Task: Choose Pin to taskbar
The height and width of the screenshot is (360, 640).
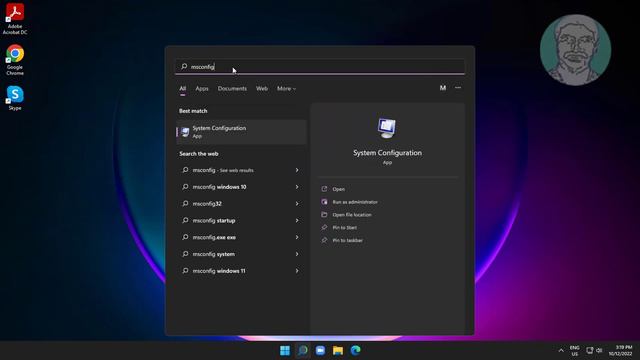Action: [347, 240]
